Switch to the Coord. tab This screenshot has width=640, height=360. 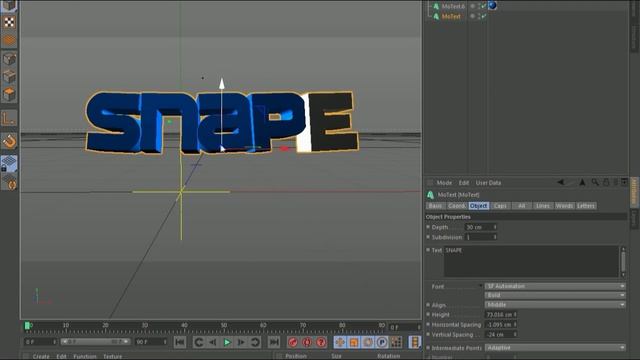coord(457,206)
